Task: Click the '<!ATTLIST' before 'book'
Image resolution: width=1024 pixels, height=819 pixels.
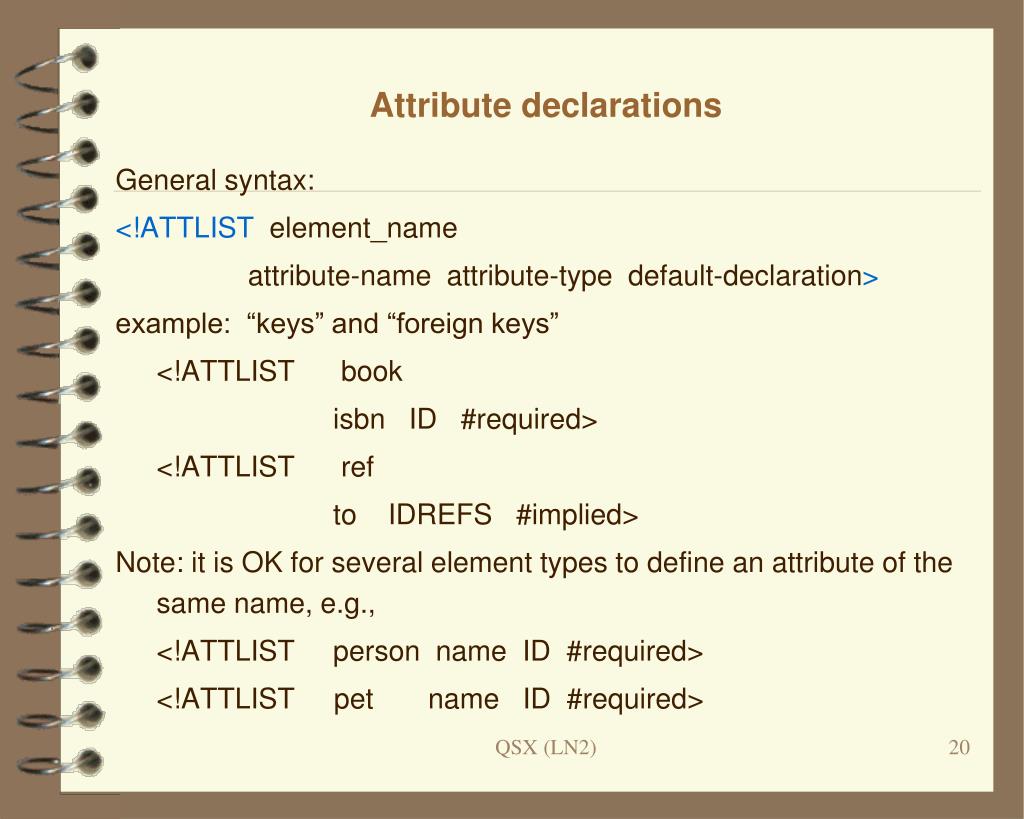Action: point(225,371)
